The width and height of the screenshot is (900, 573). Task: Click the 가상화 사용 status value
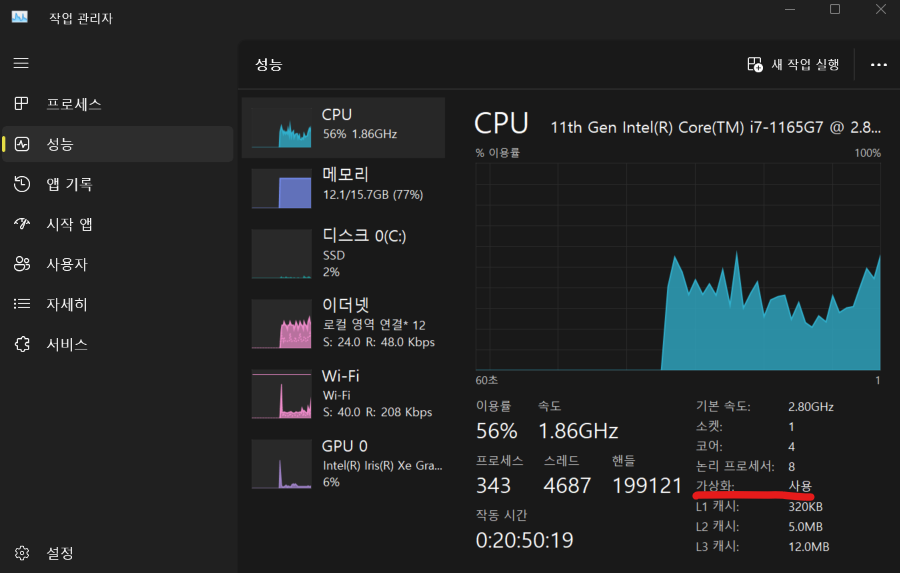tap(800, 486)
